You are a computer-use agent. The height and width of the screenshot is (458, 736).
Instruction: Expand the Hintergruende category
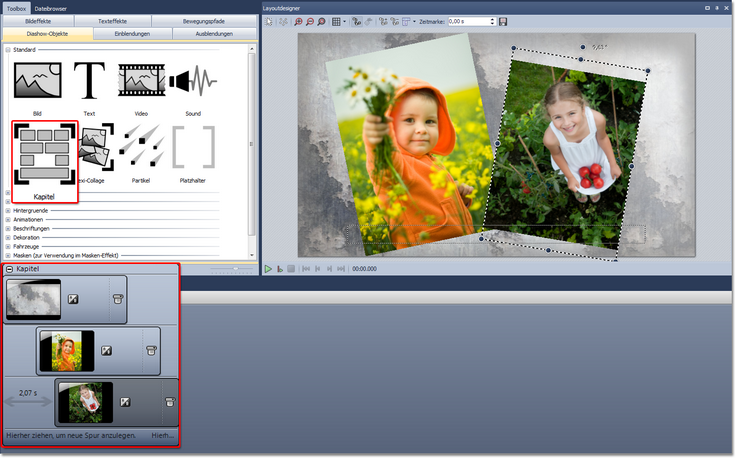[x=8, y=211]
